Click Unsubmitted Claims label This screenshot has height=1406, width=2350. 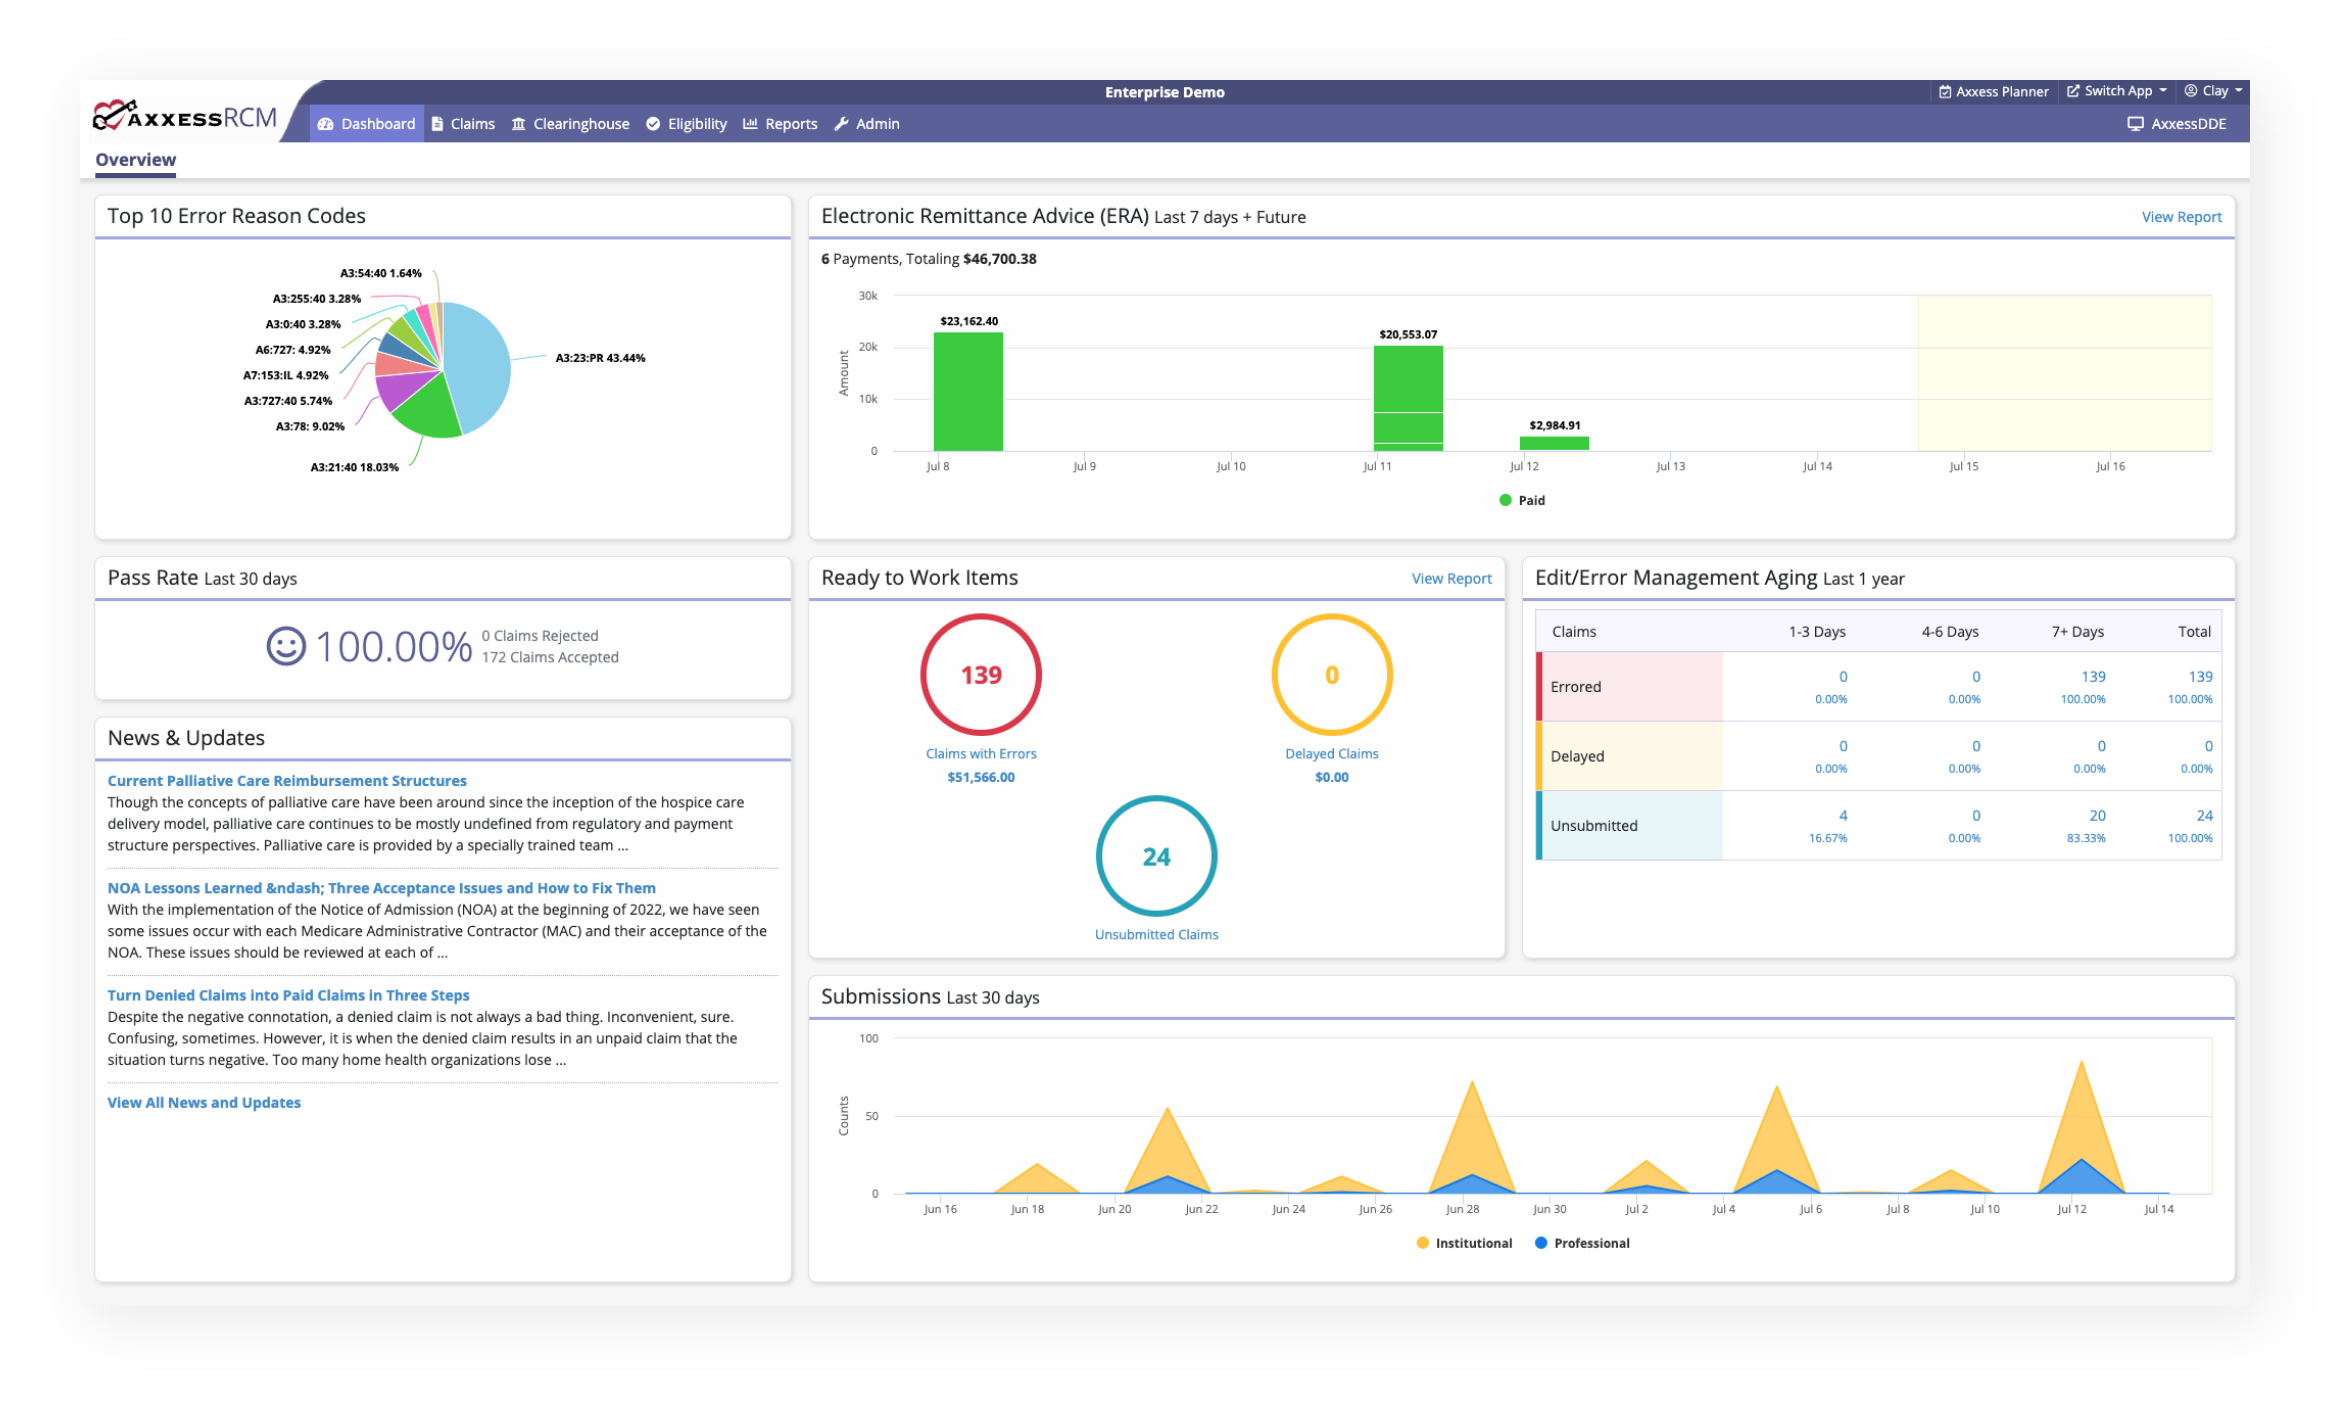click(x=1157, y=935)
